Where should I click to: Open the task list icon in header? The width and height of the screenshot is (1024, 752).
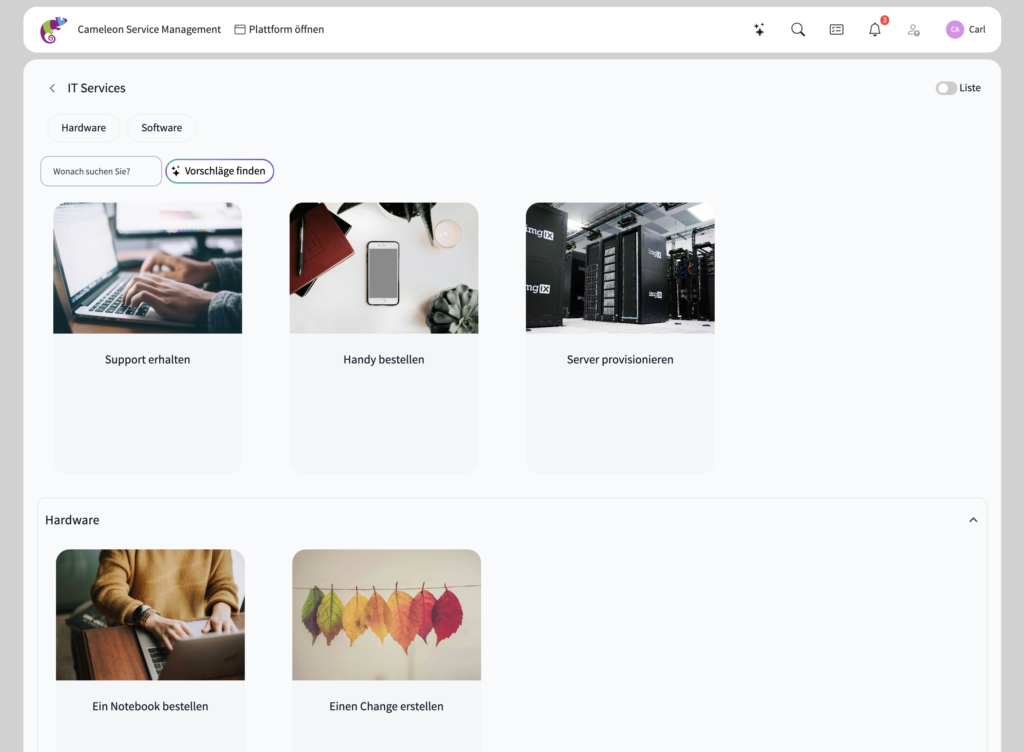pyautogui.click(x=836, y=30)
